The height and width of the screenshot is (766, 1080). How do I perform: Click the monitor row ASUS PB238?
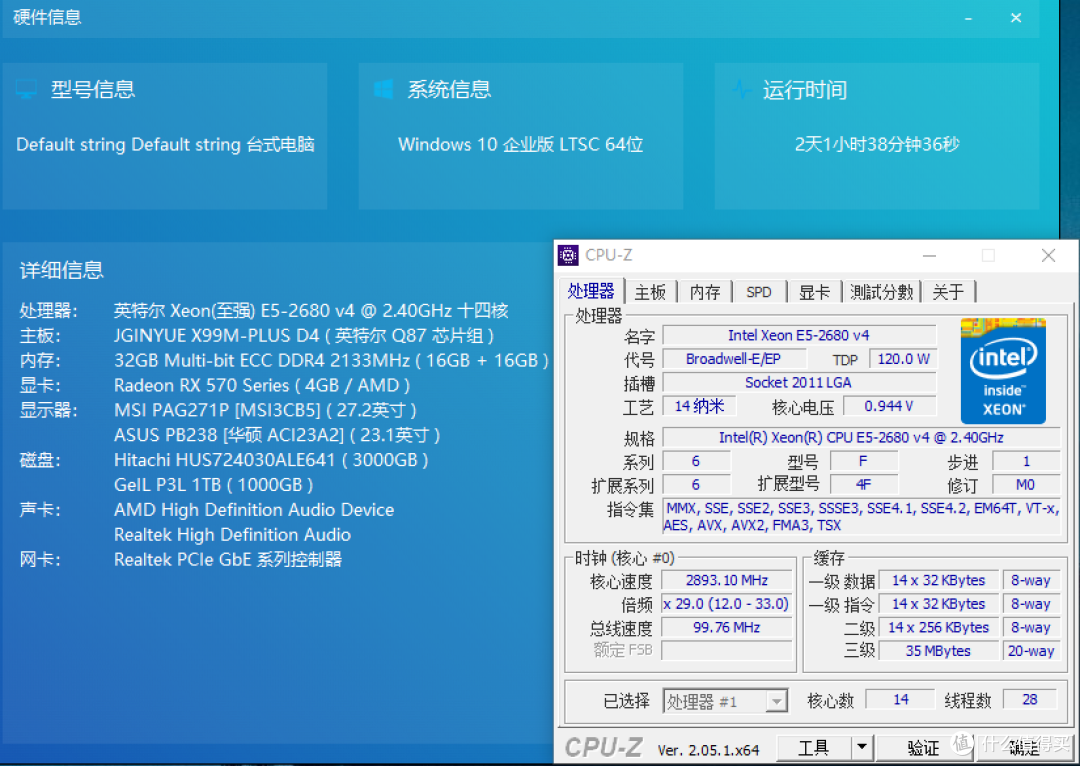click(x=277, y=435)
